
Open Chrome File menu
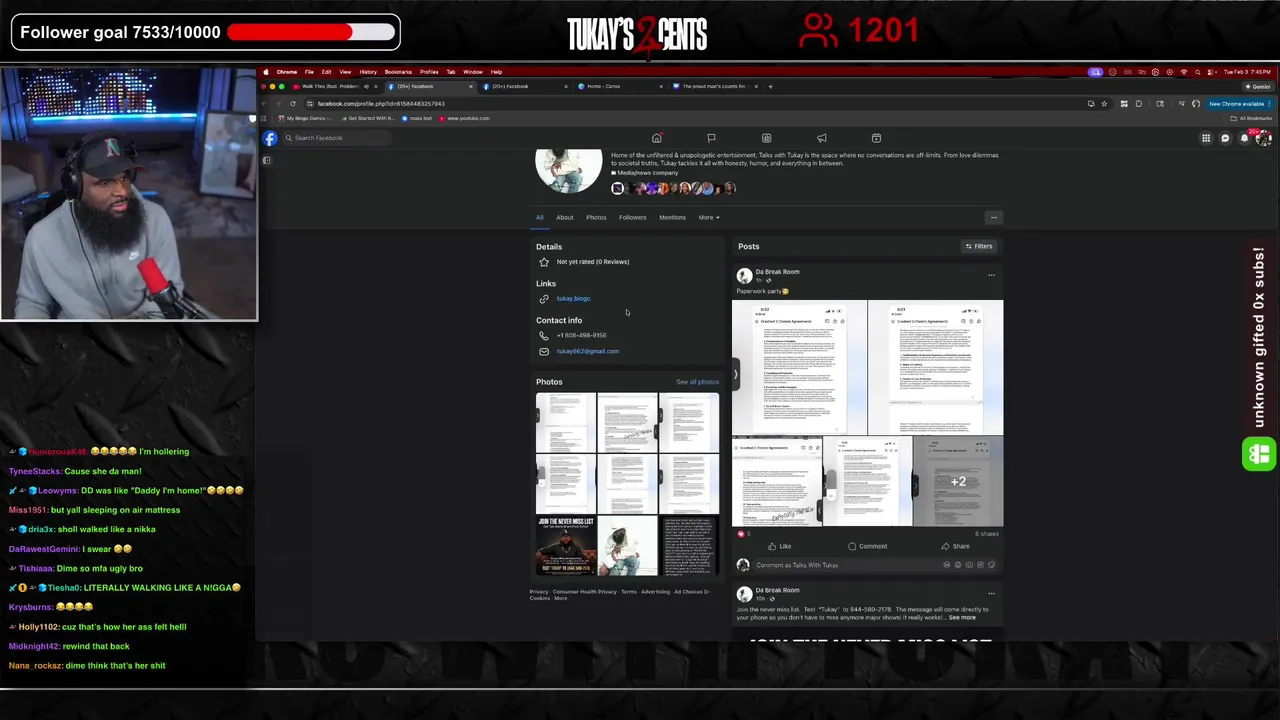(x=309, y=72)
